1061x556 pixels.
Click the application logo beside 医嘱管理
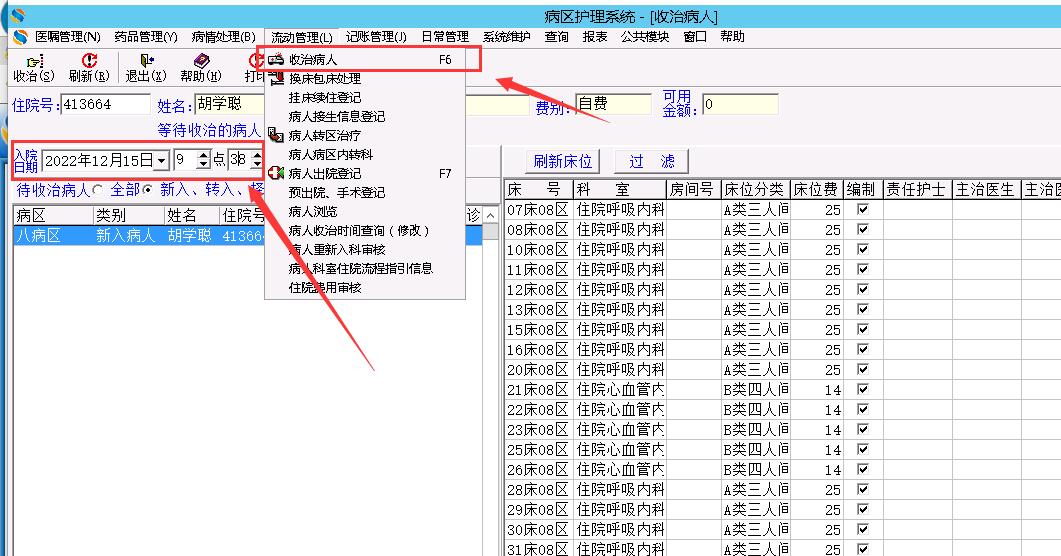pos(20,37)
